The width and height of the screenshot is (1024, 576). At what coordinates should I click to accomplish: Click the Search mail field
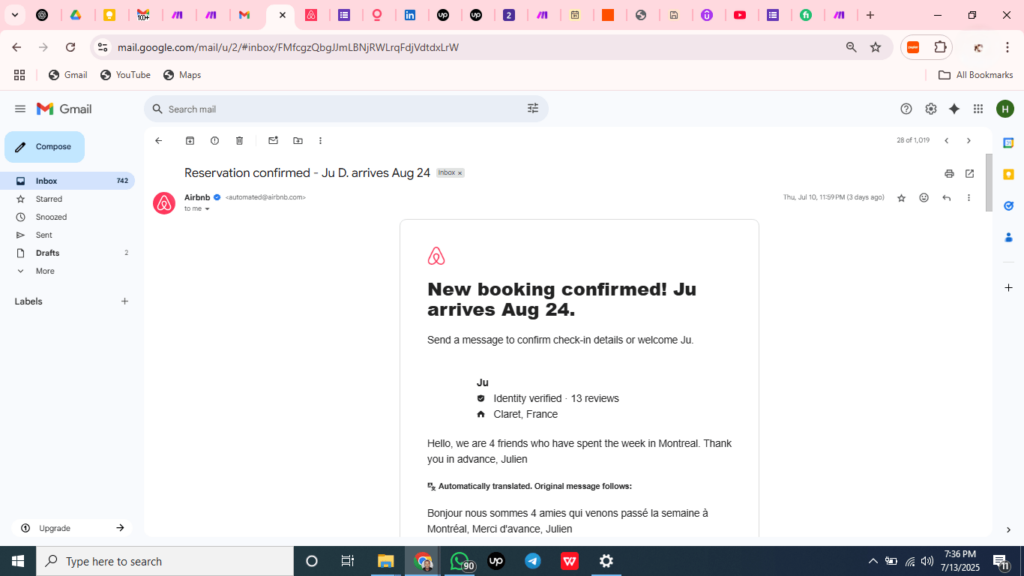click(x=340, y=109)
